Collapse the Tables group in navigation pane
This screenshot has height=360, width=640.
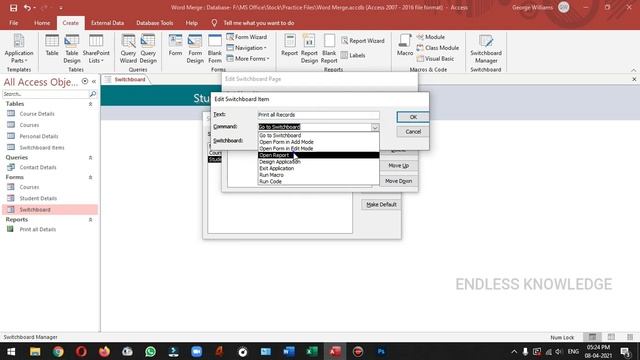click(x=91, y=104)
